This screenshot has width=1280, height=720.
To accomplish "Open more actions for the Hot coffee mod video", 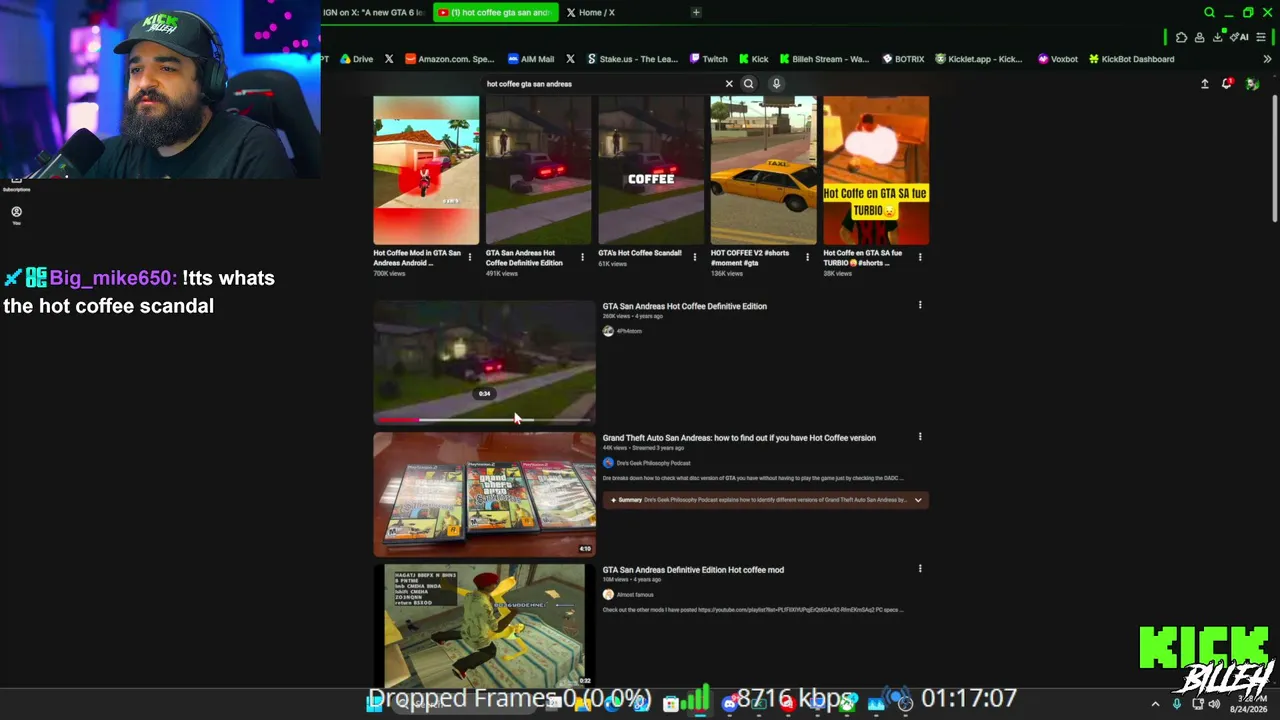I will pos(920,569).
